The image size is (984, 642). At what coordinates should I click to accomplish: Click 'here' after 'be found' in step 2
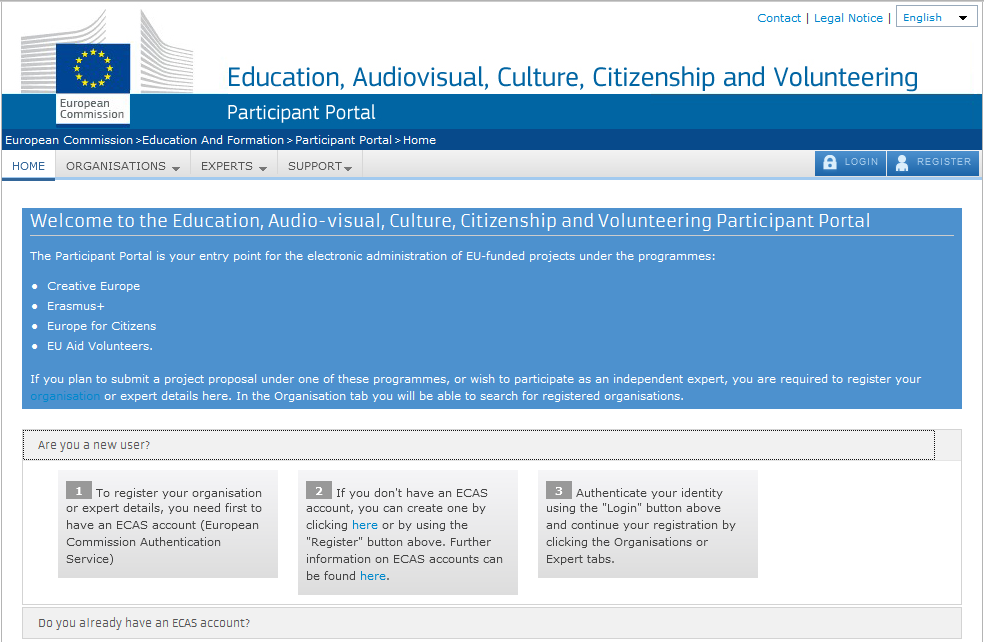pos(373,575)
